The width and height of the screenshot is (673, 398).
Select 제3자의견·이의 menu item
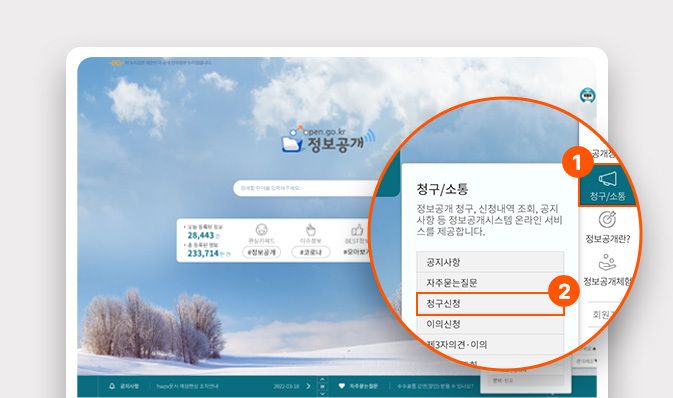(490, 344)
